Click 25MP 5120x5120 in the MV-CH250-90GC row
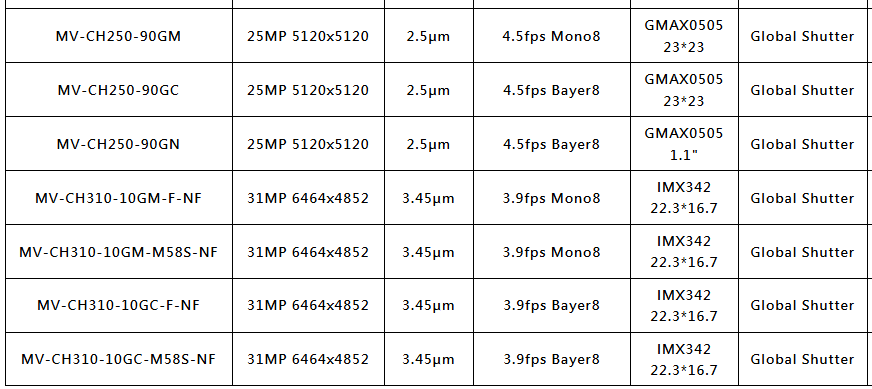The image size is (872, 389). (x=308, y=90)
